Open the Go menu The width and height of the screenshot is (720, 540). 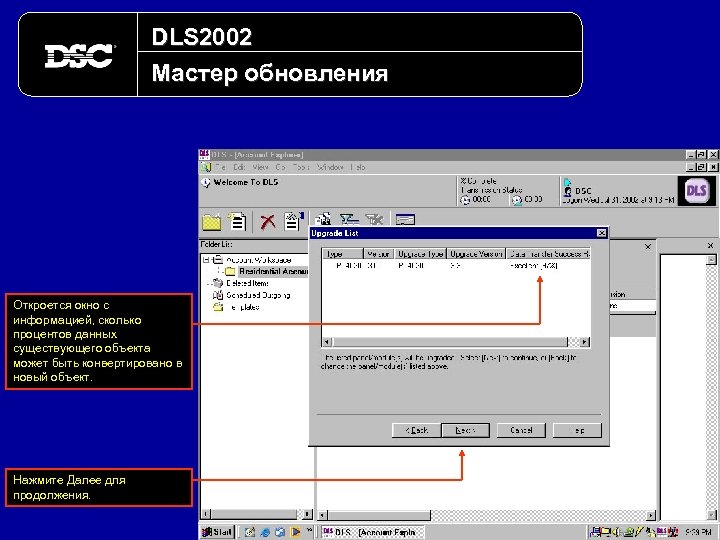tap(281, 167)
